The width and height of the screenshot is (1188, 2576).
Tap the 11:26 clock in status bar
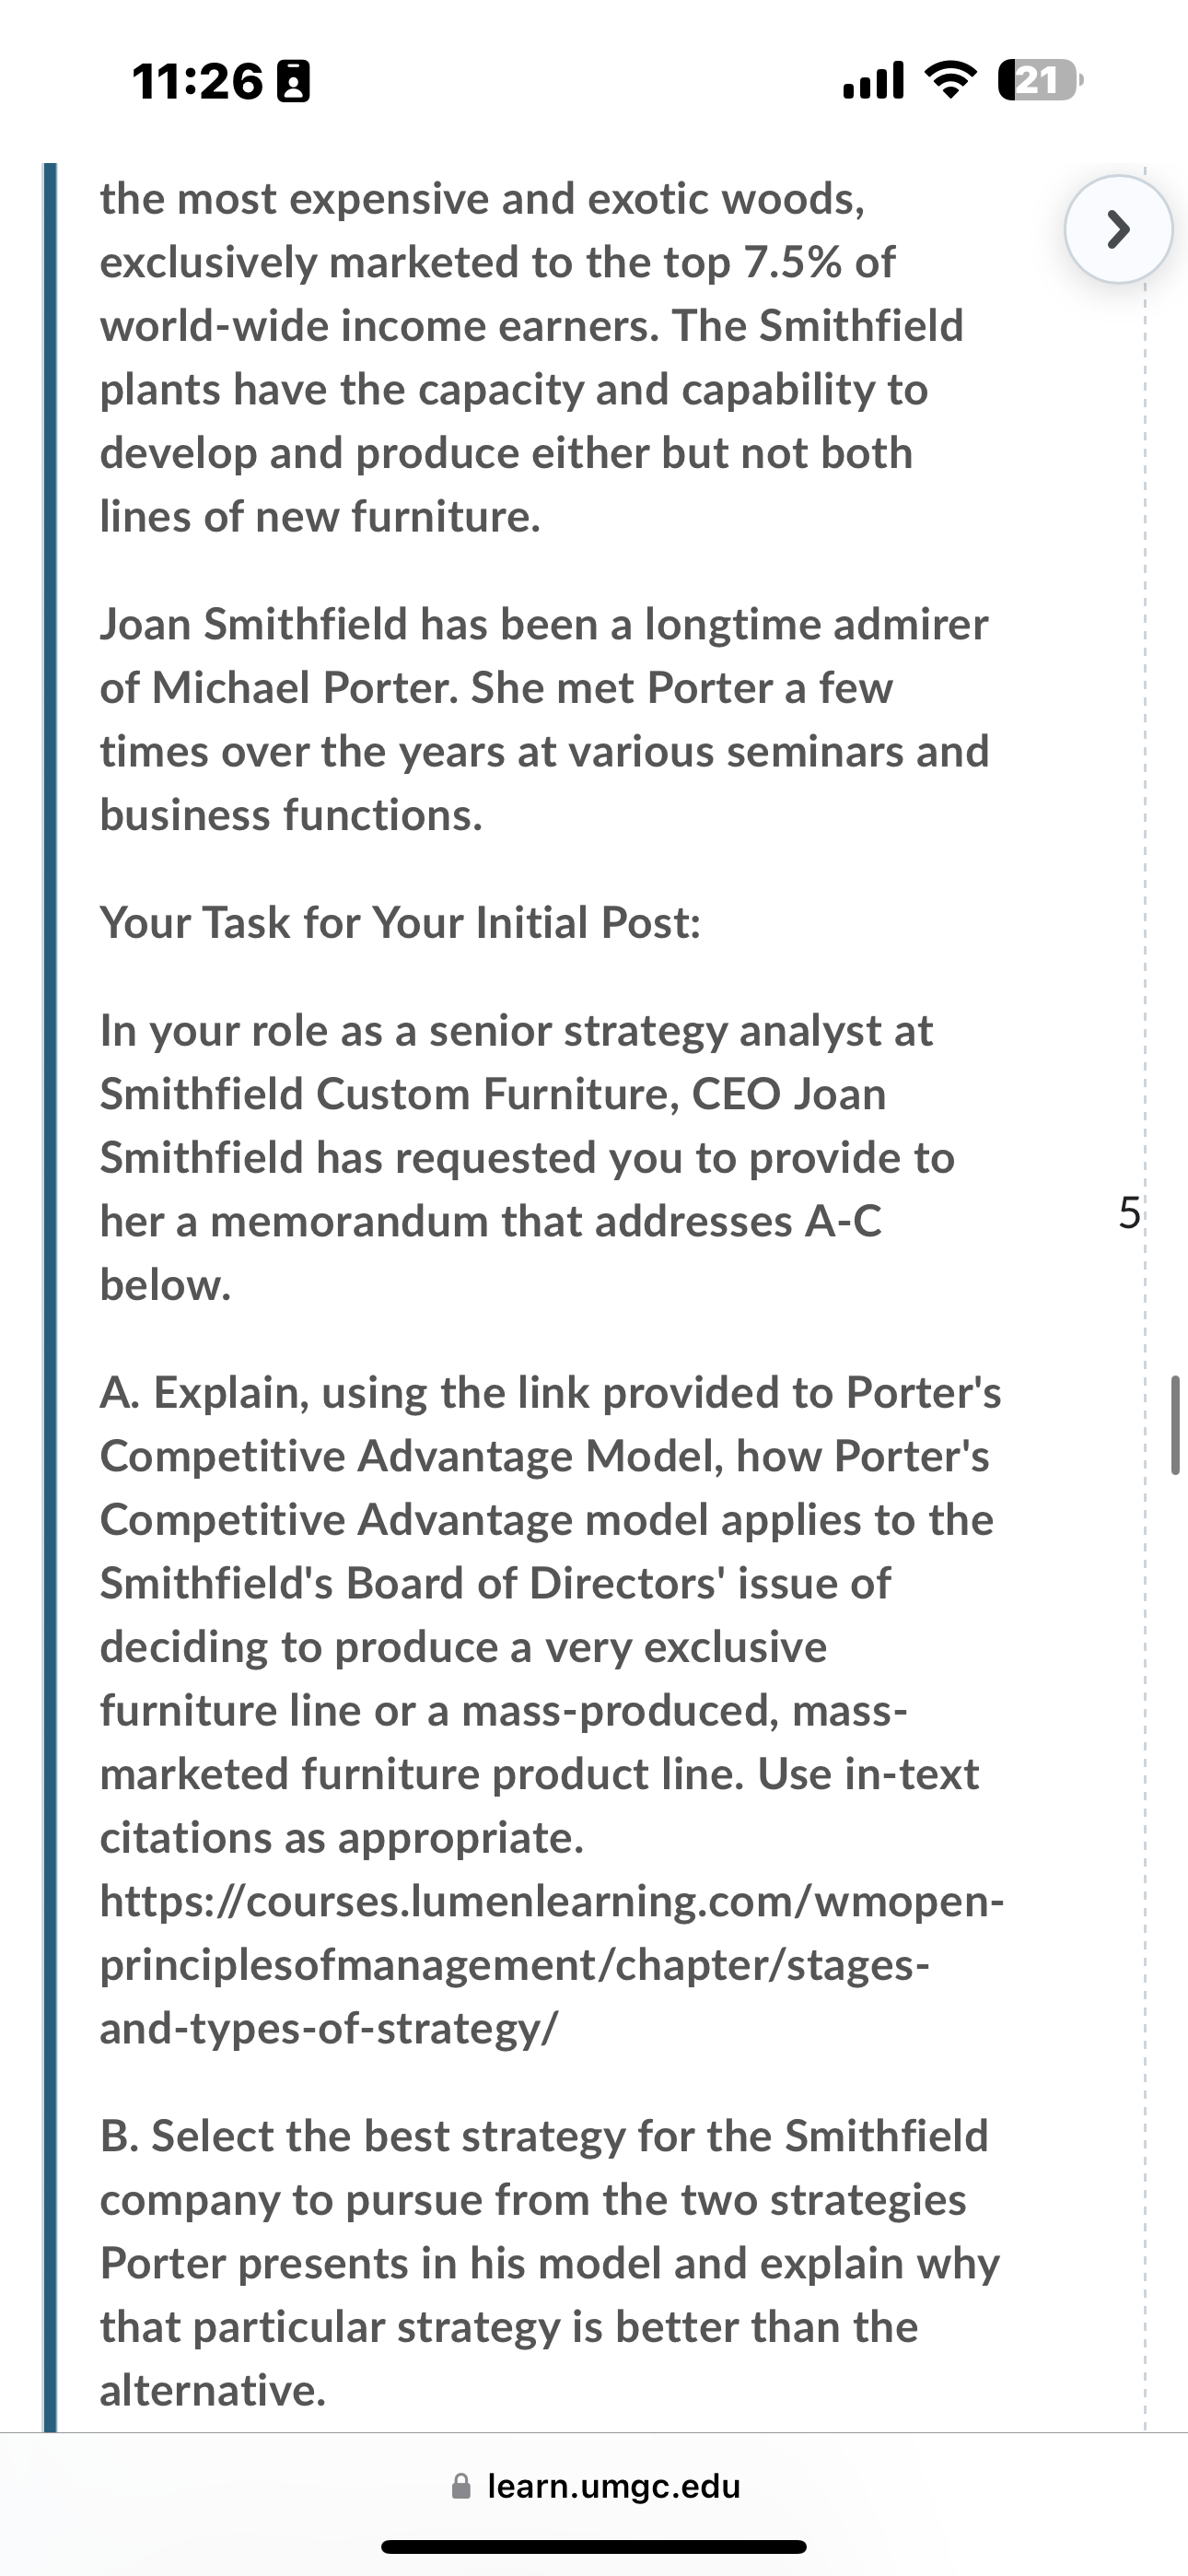click(x=198, y=81)
